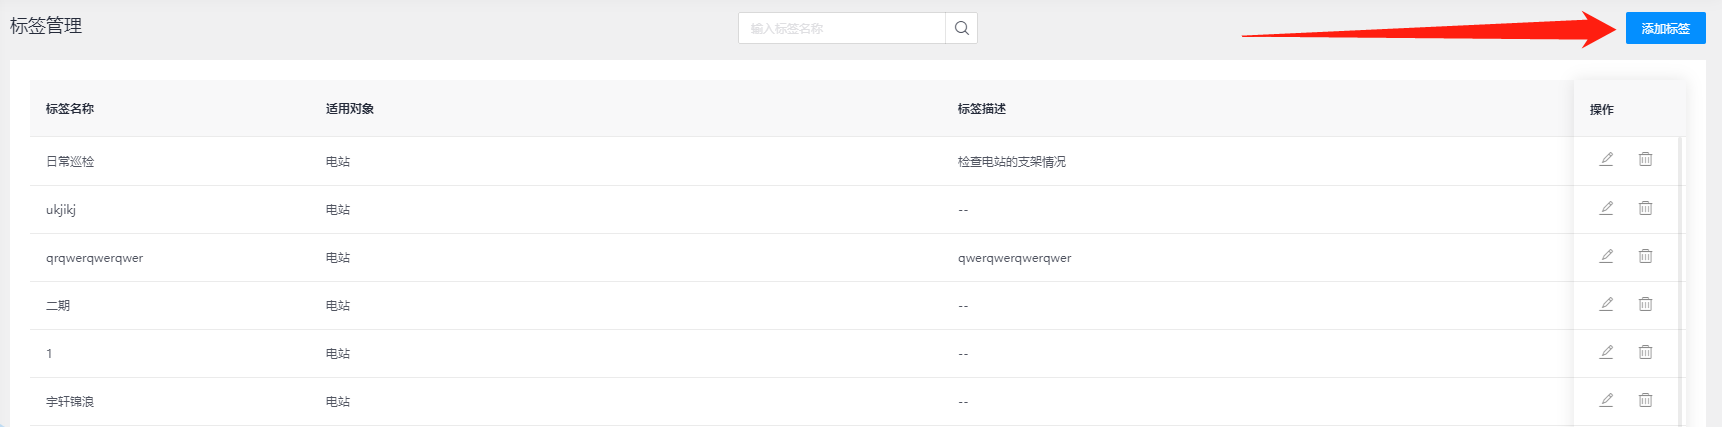
Task: Edit the ukjikj tag
Action: pos(1606,208)
